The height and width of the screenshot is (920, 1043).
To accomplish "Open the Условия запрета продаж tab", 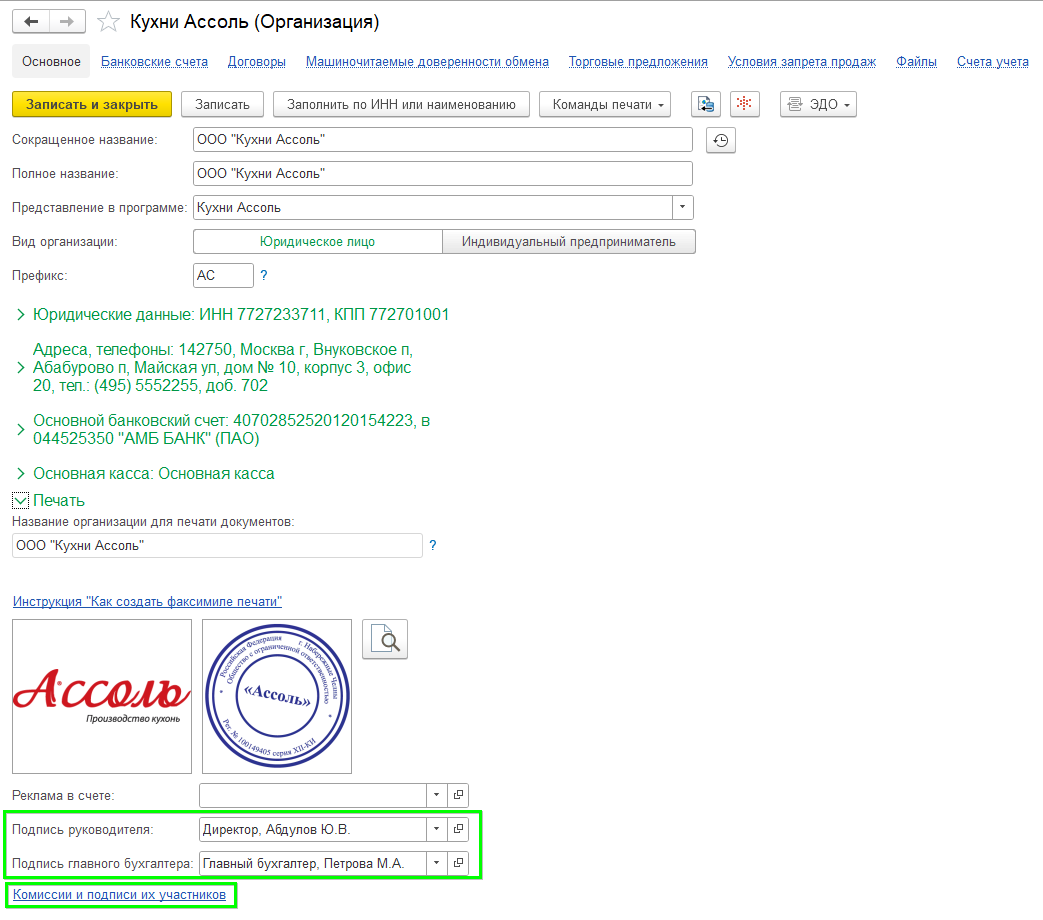I will (802, 62).
